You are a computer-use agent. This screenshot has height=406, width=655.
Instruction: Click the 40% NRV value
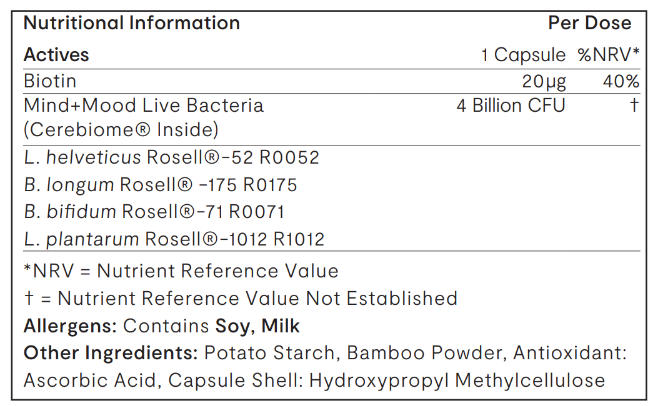click(619, 80)
